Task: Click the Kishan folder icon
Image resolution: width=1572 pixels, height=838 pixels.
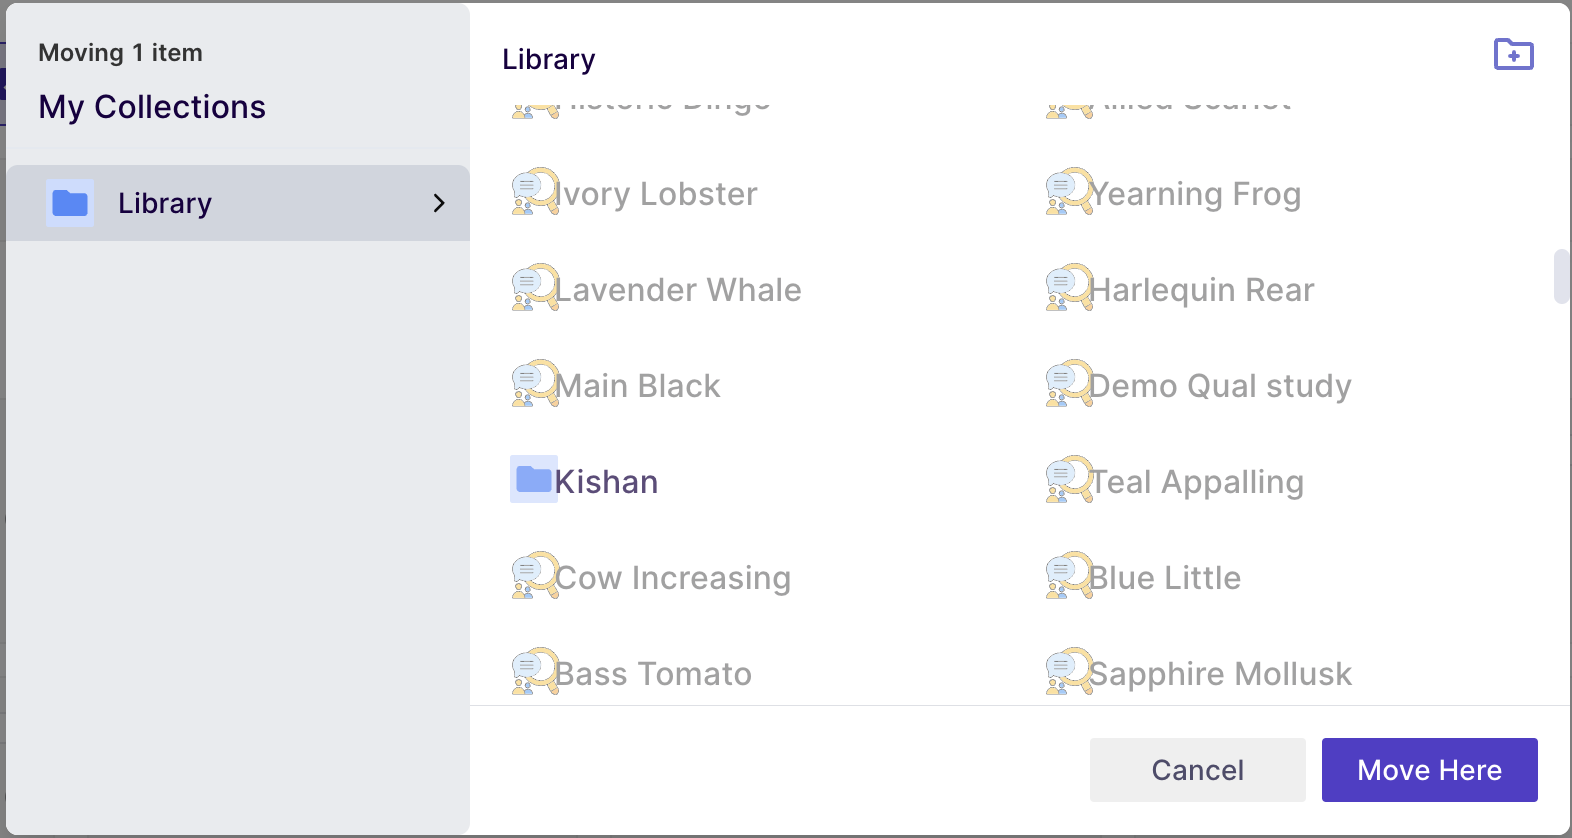Action: 534,479
